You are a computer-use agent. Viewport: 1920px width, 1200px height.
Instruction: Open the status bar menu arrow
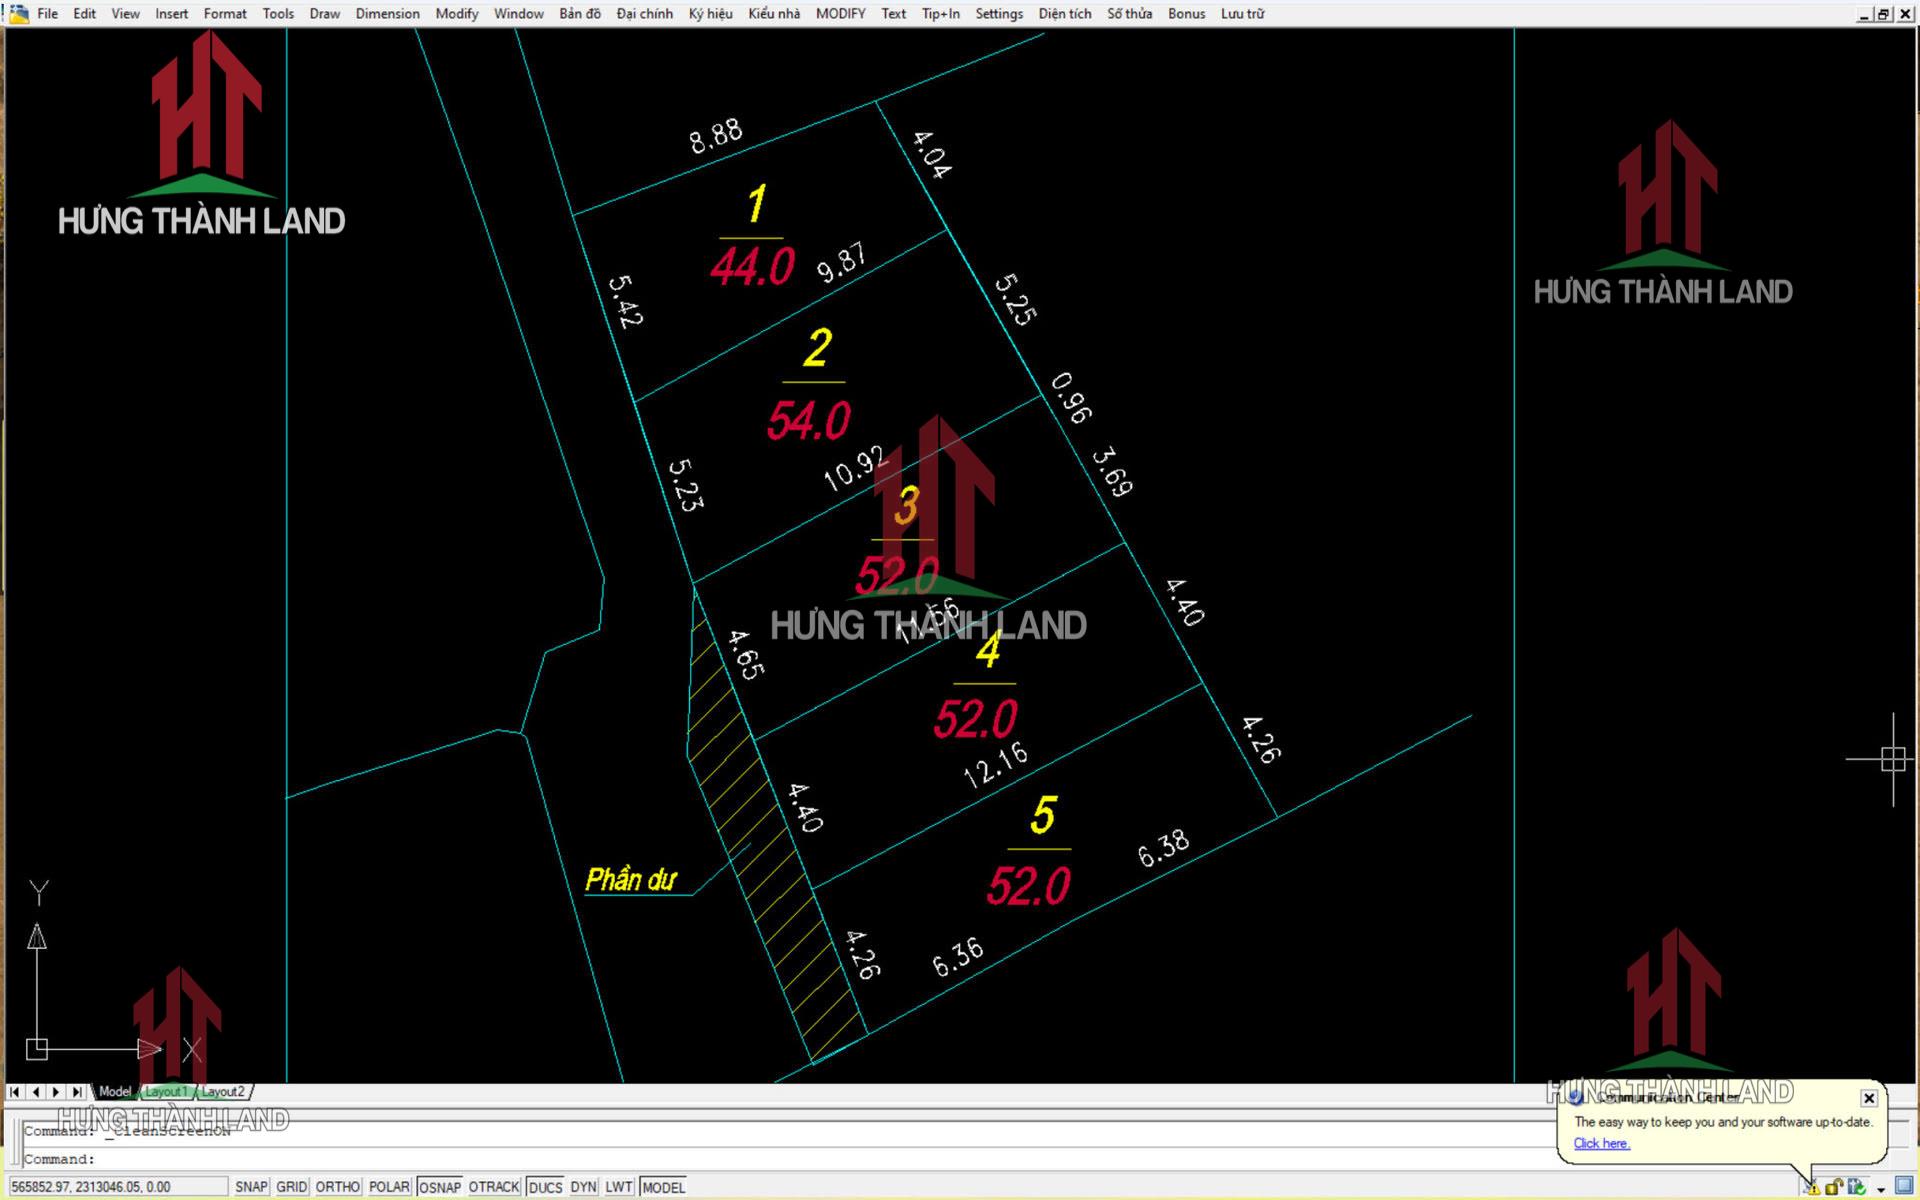(x=1881, y=1189)
